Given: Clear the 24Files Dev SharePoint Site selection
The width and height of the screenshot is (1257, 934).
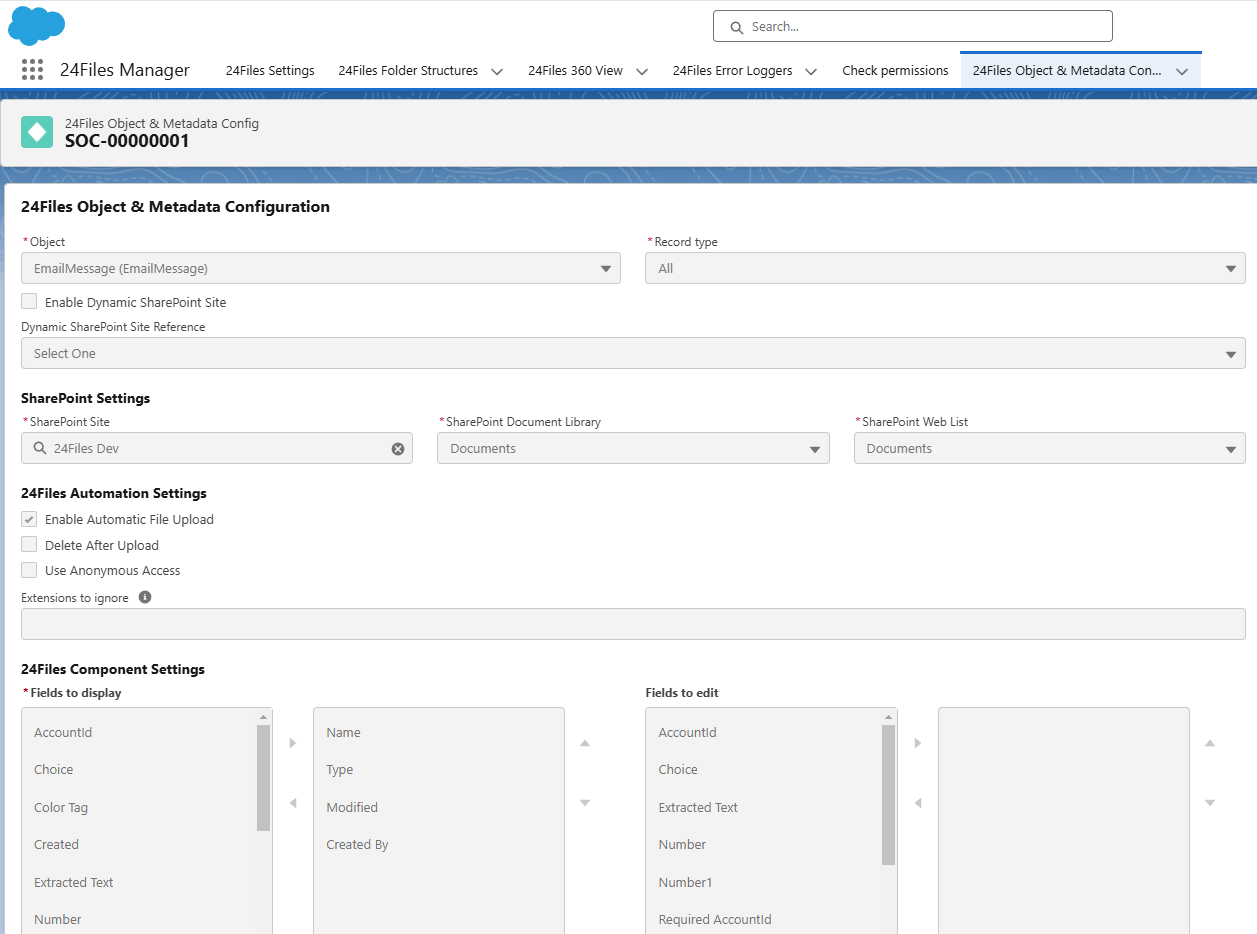Looking at the screenshot, I should [x=398, y=449].
